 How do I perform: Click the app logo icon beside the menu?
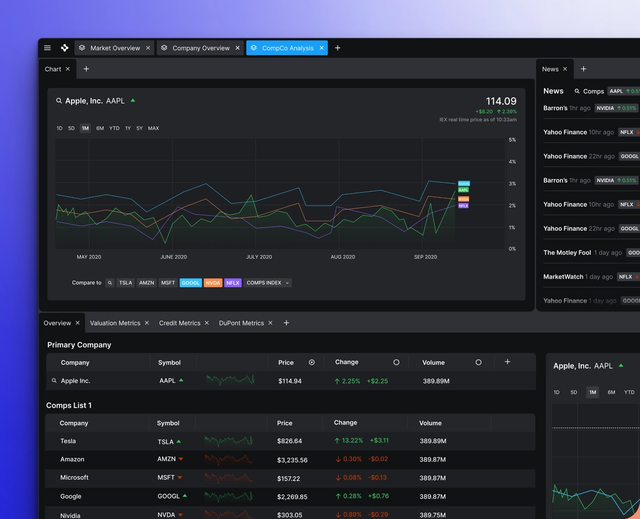(64, 48)
